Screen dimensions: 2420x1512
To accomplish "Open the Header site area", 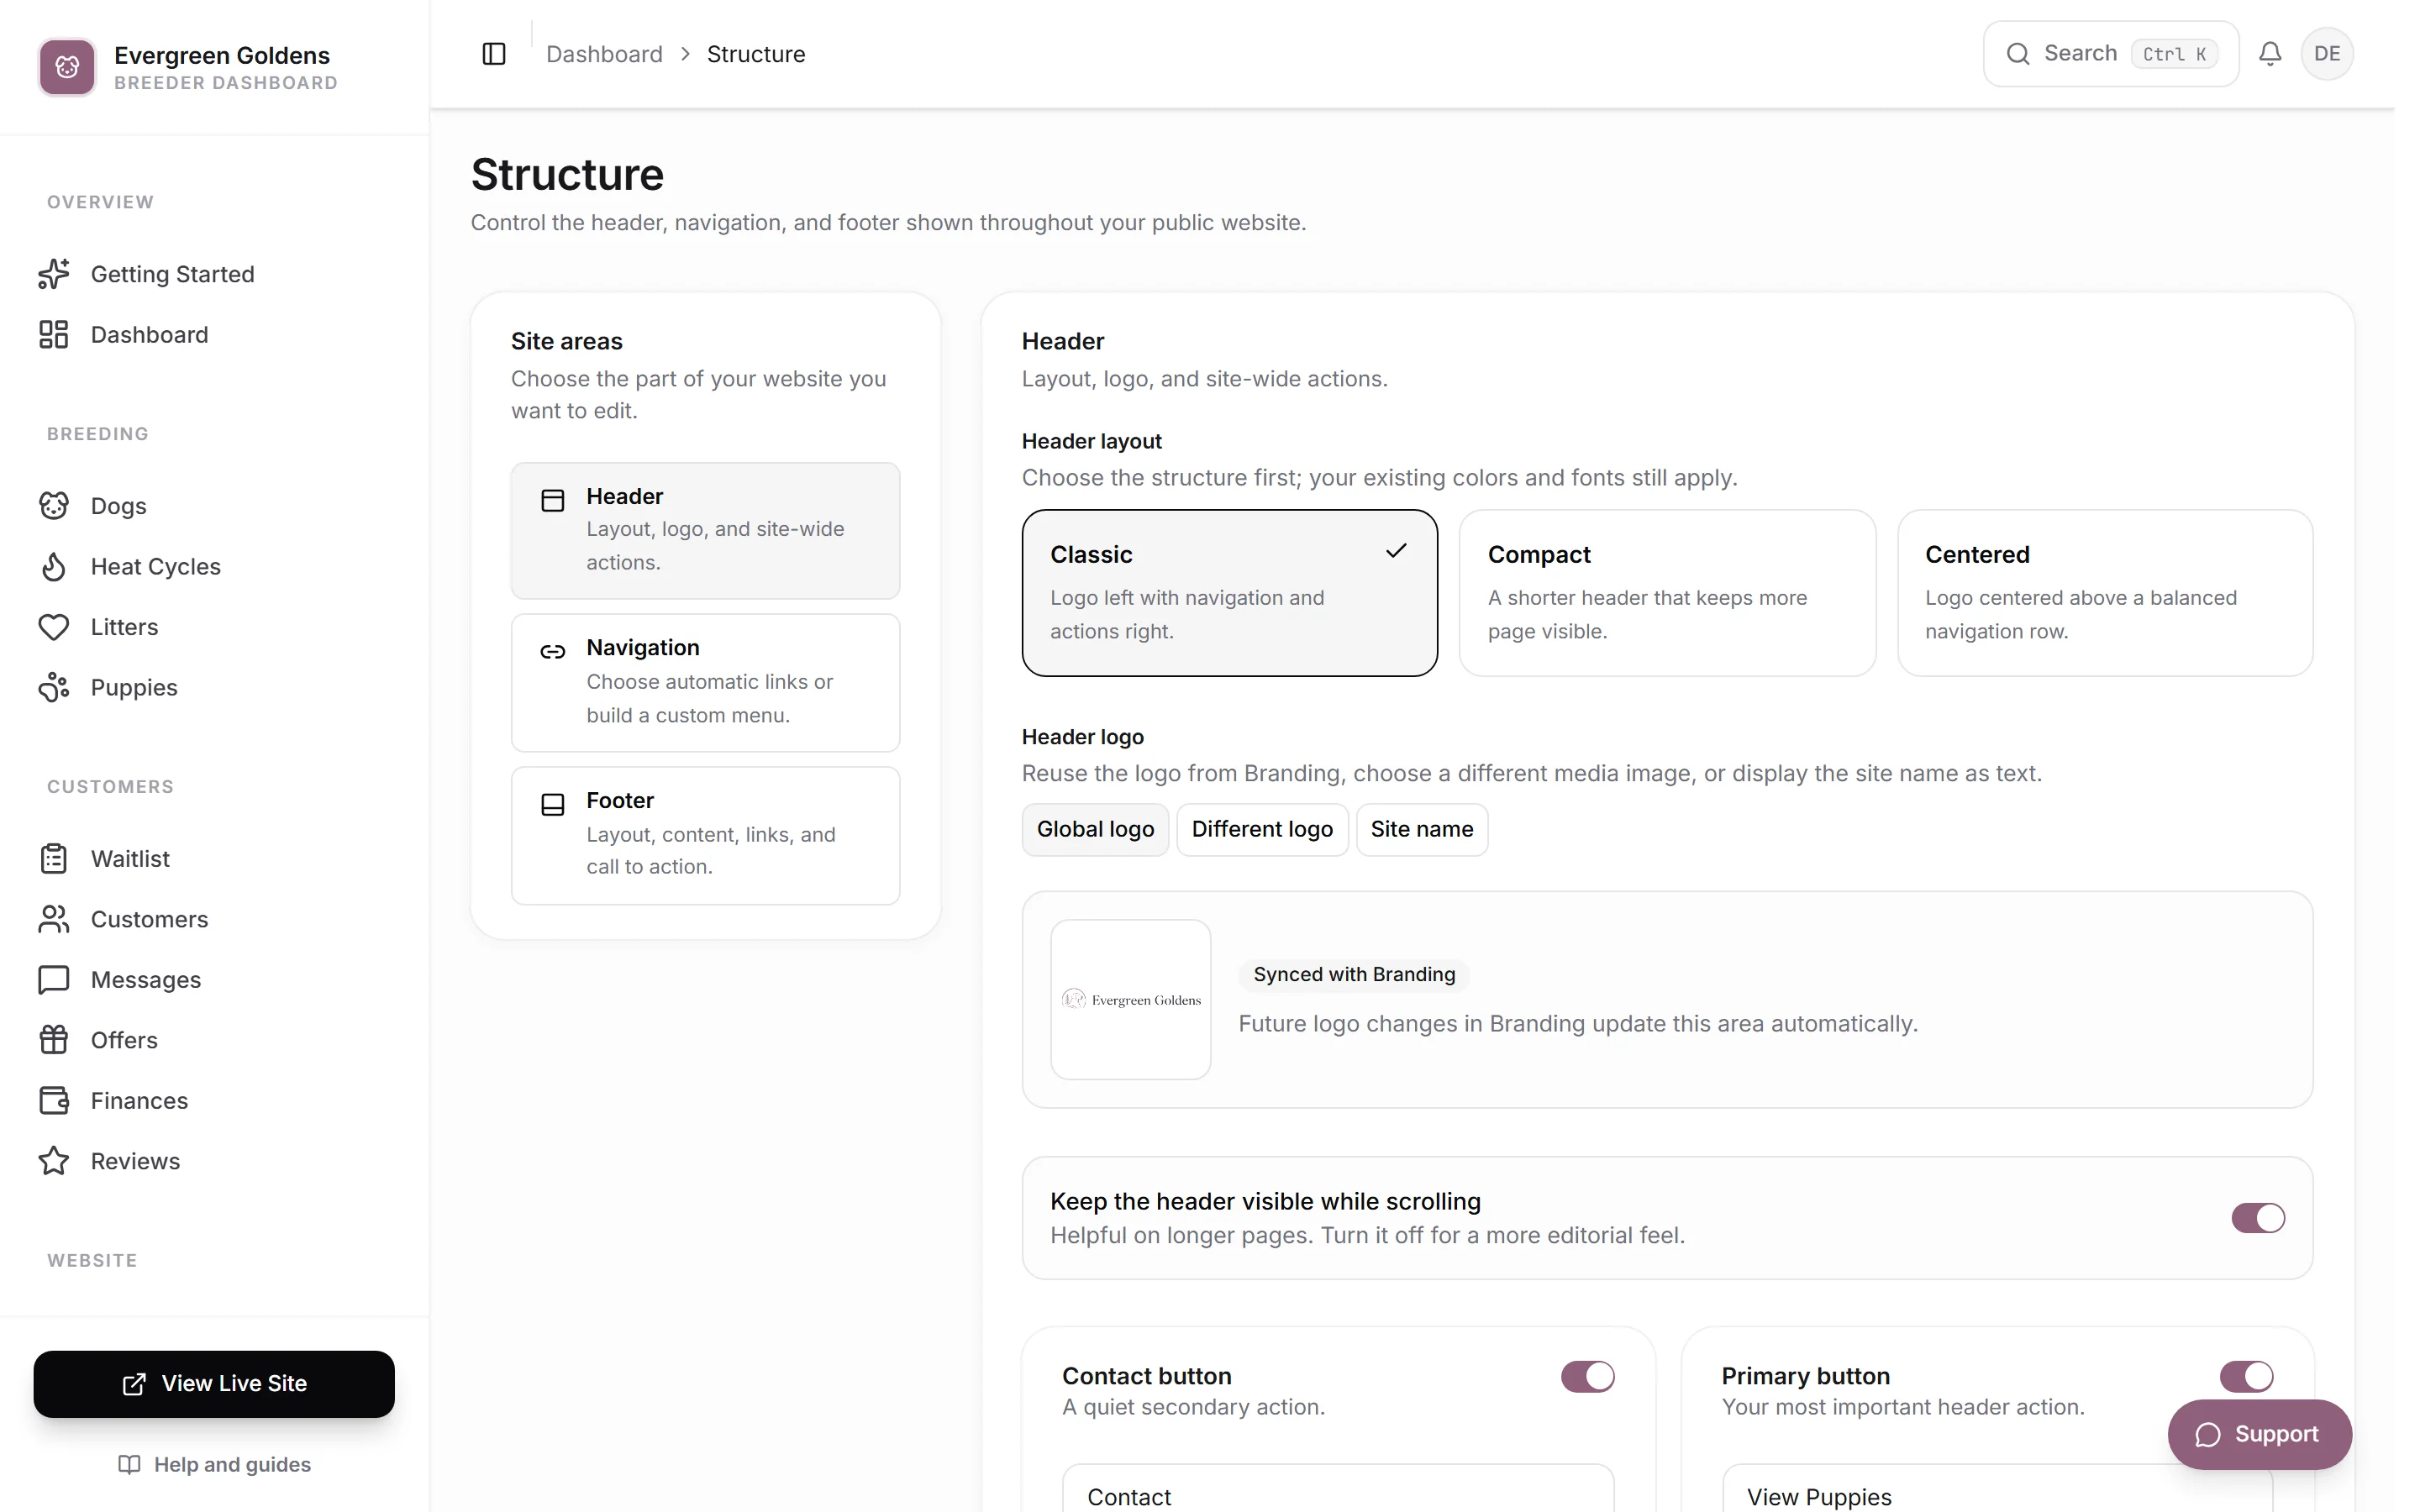I will coord(705,531).
